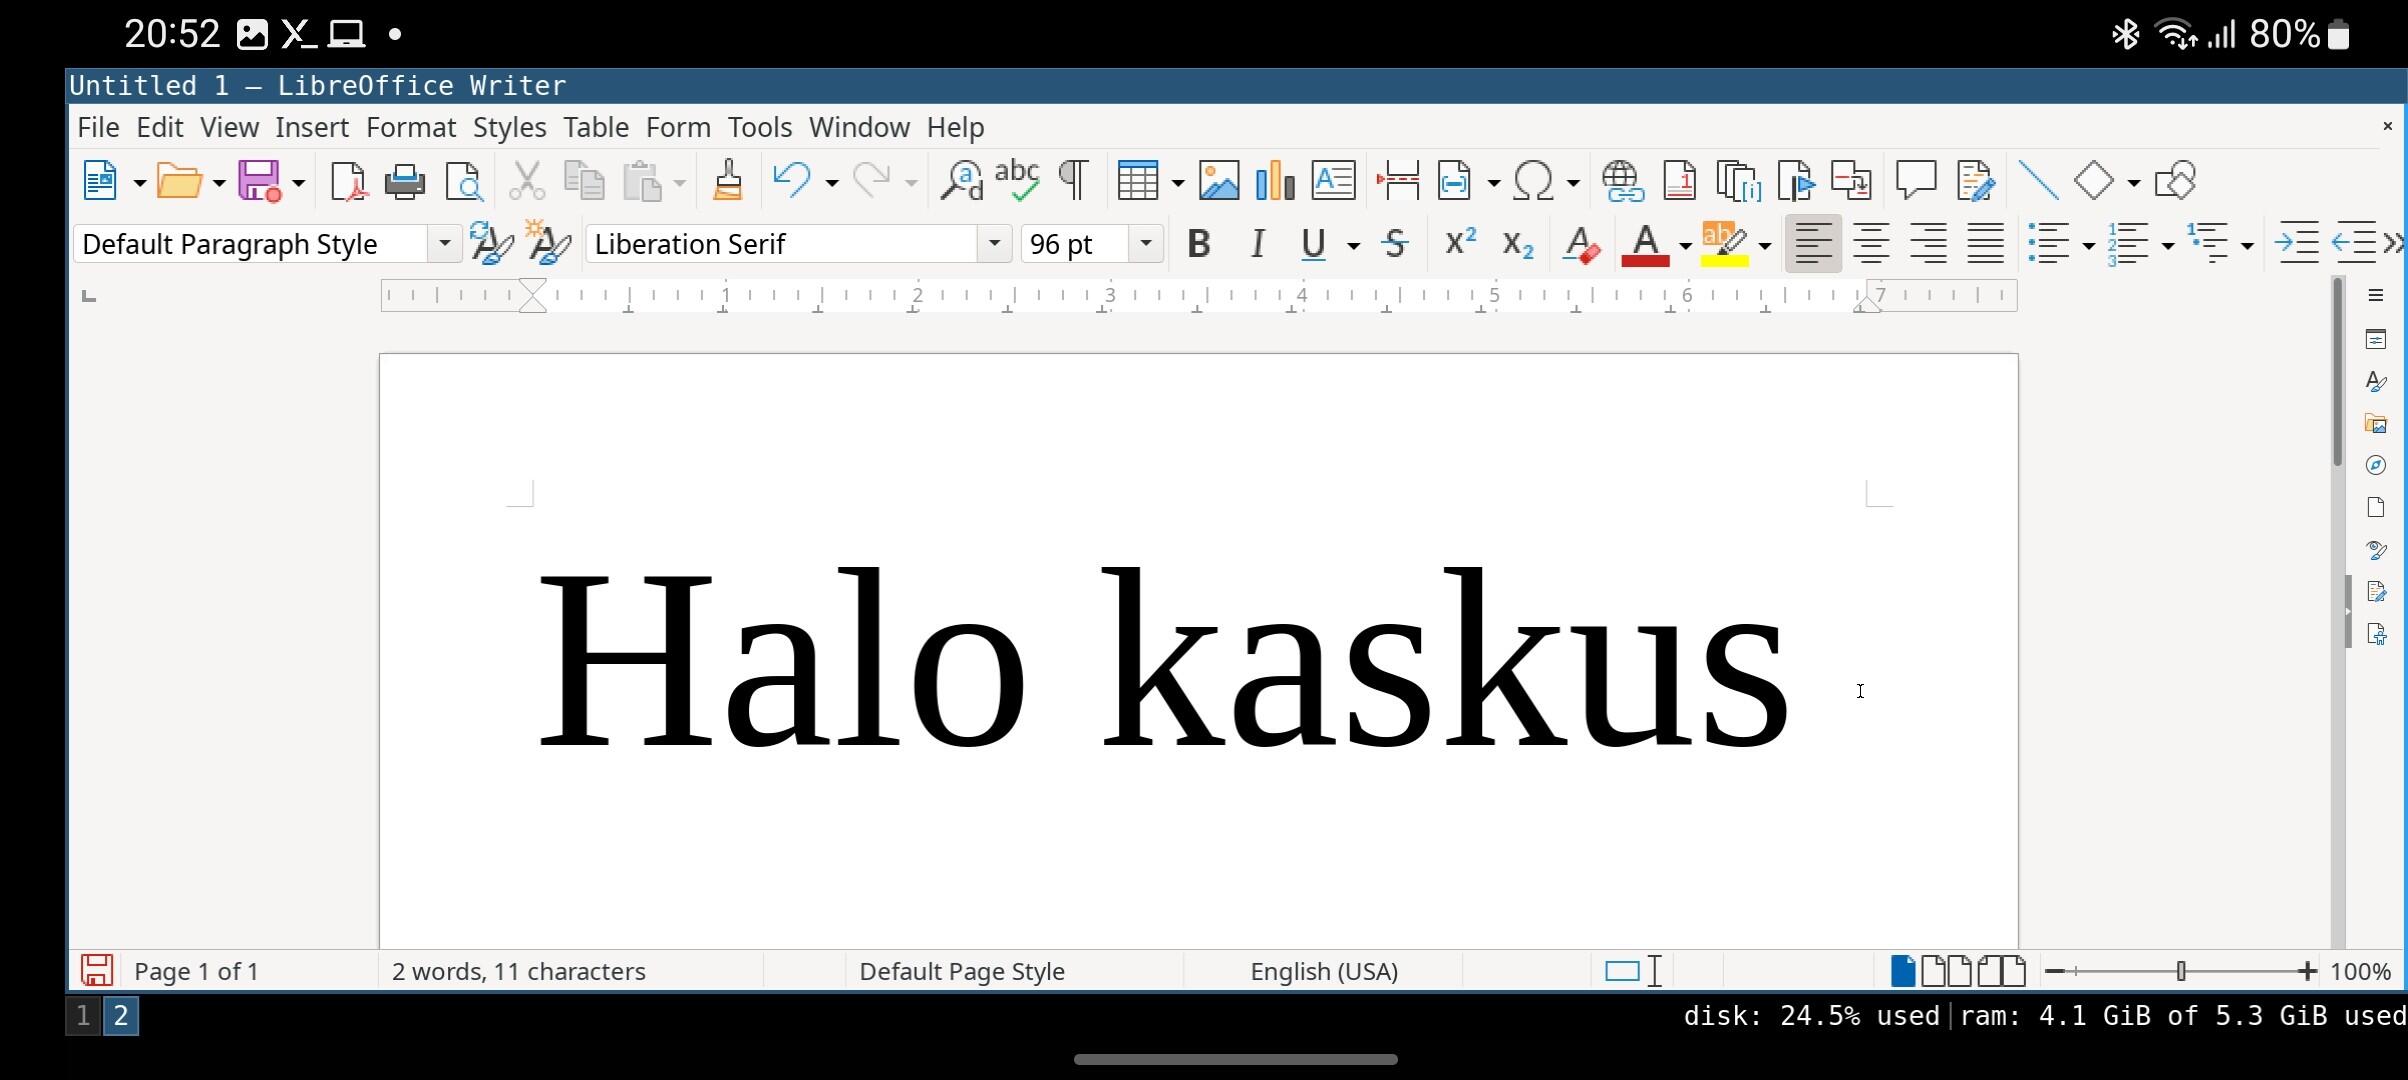Image resolution: width=2408 pixels, height=1080 pixels.
Task: Open the underline style dropdown arrow
Action: tap(1353, 246)
